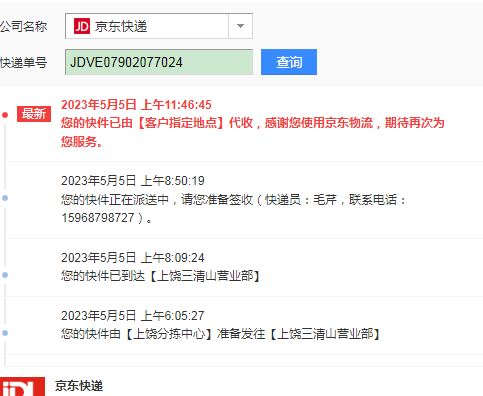
Task: Click the red 最新 badge
Action: tap(34, 114)
